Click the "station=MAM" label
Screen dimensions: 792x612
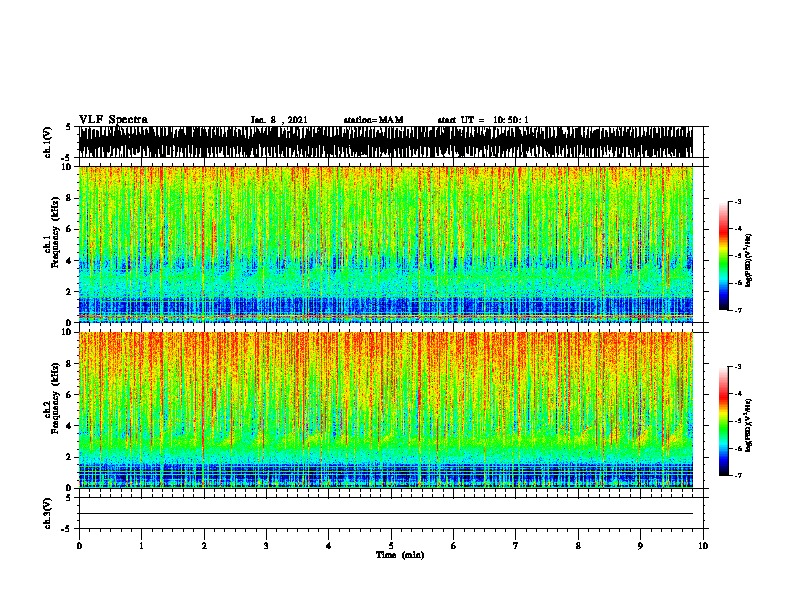click(373, 120)
